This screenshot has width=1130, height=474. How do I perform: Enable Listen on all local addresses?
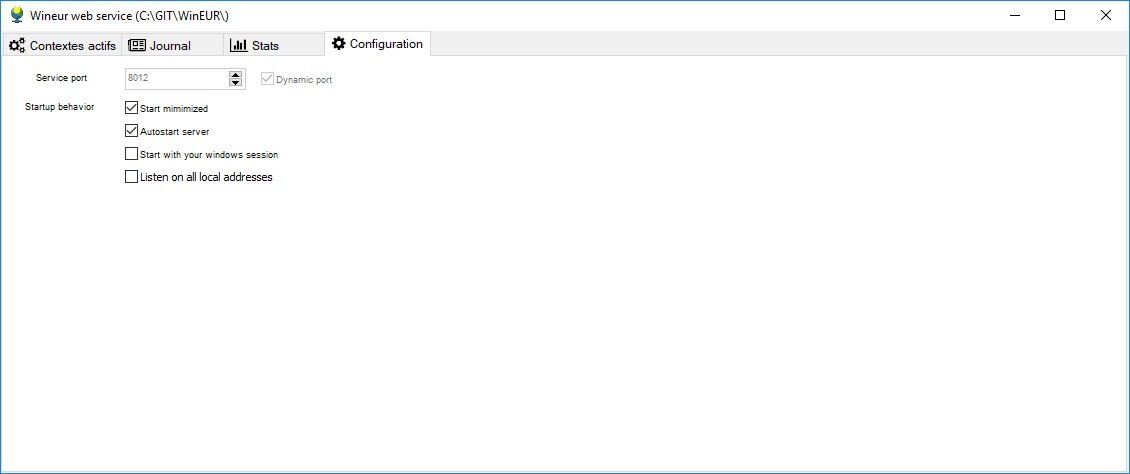point(131,176)
